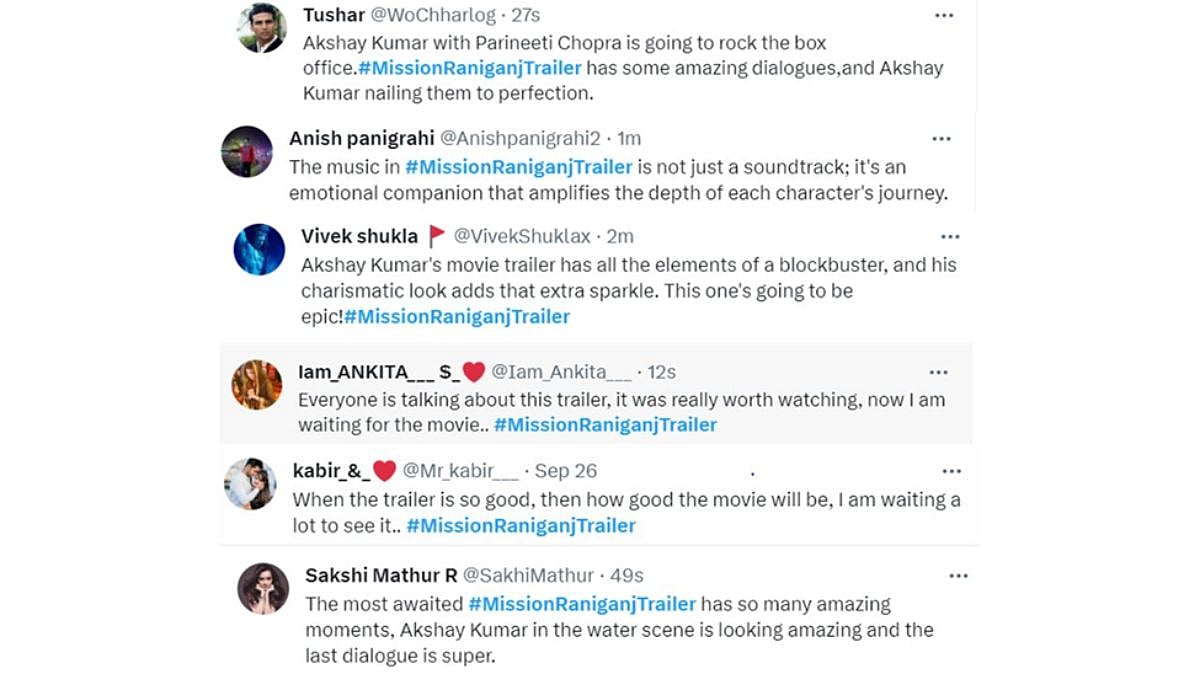Image resolution: width=1200 pixels, height=675 pixels.
Task: Click Vivek shukla's blue avatar
Action: (x=259, y=249)
